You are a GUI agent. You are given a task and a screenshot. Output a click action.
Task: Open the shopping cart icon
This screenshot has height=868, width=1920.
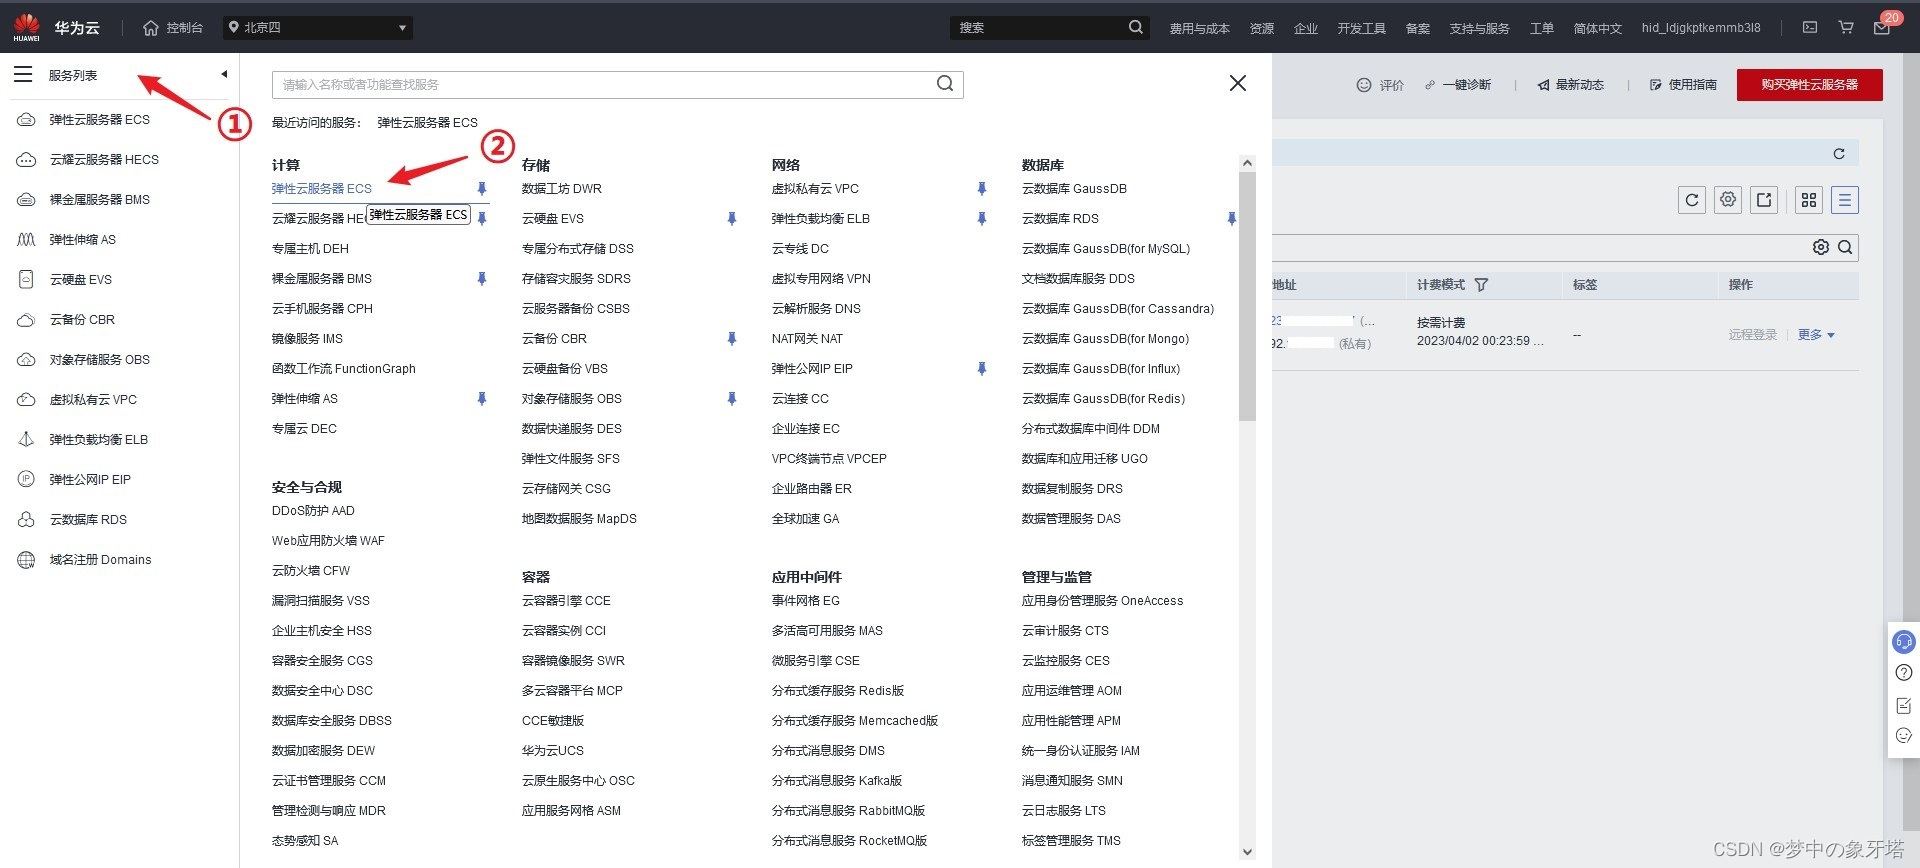click(1846, 27)
